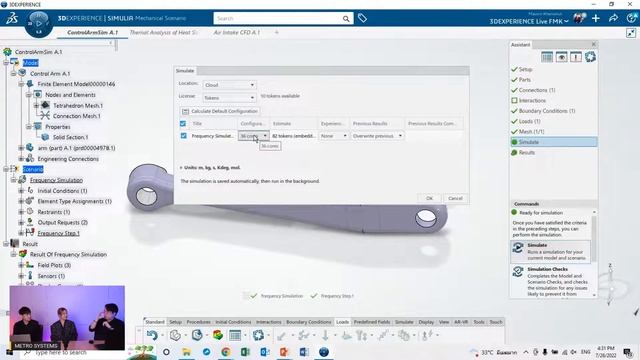Click the colored cube icon in the bottom toolbar

[x=218, y=335]
